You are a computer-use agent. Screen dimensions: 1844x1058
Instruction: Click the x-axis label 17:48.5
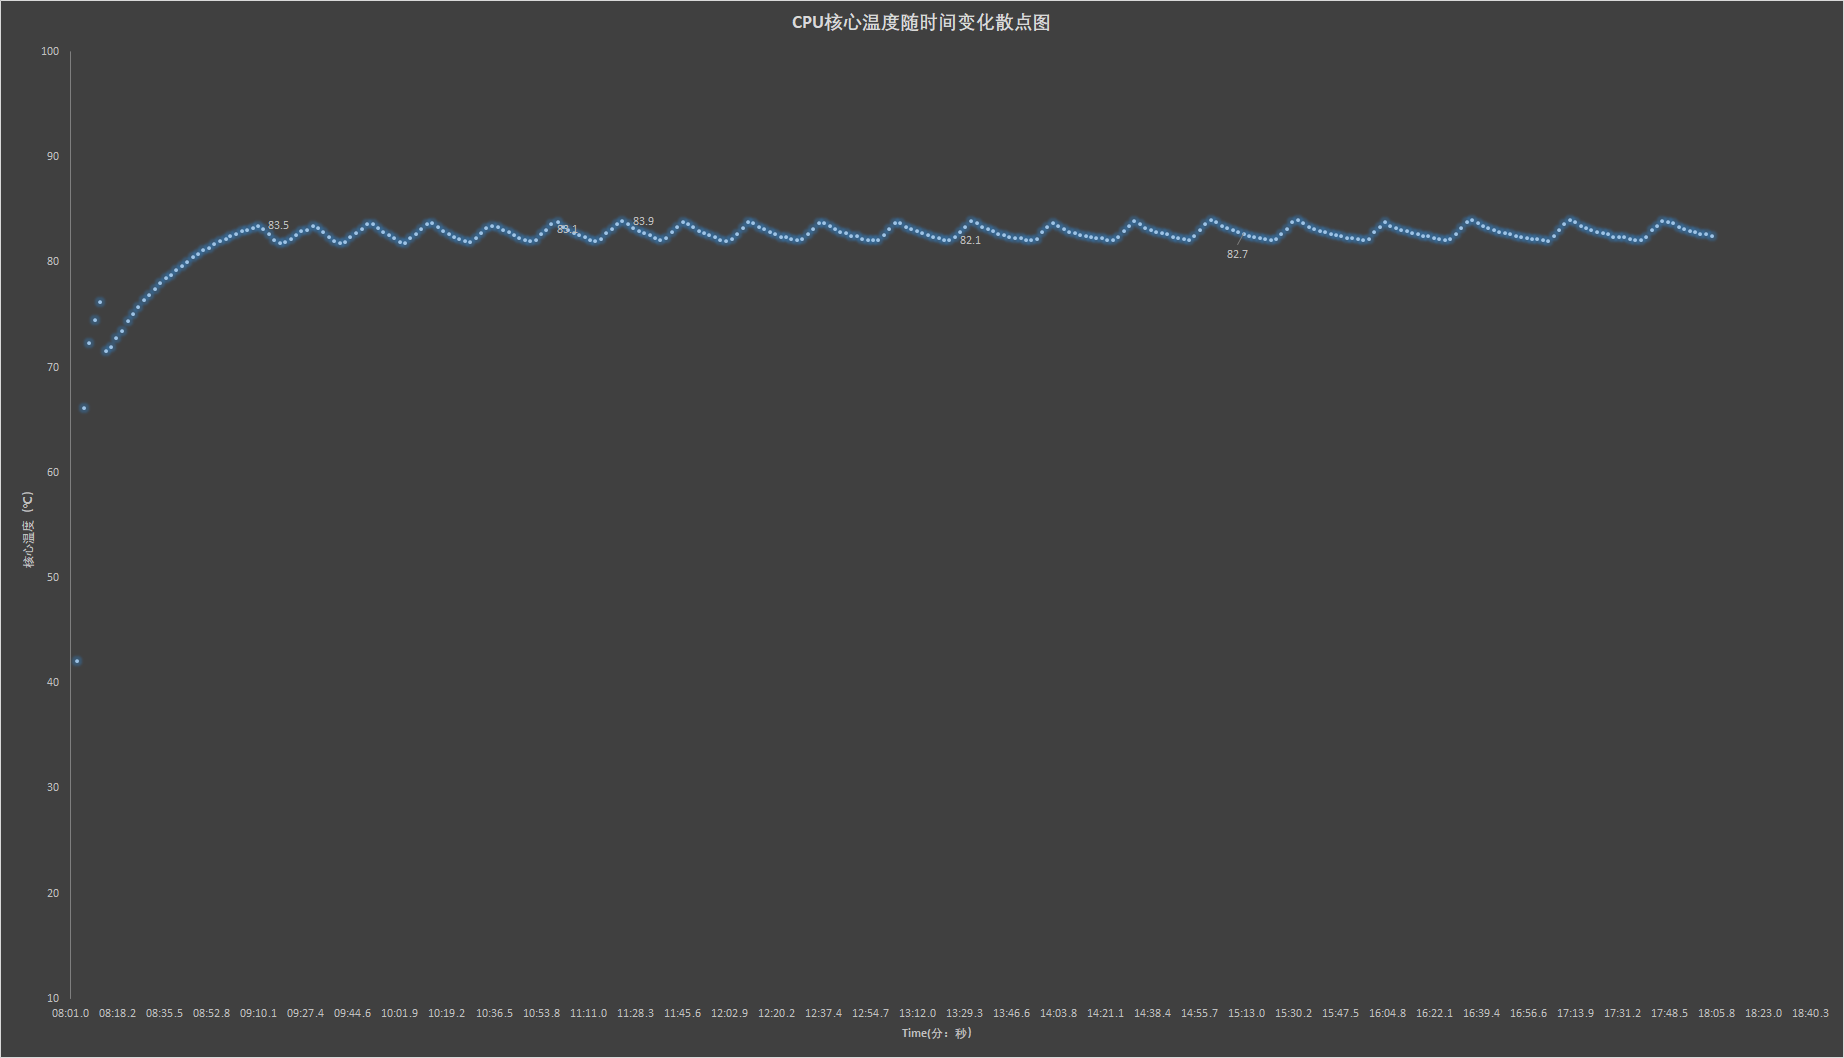click(1669, 1013)
